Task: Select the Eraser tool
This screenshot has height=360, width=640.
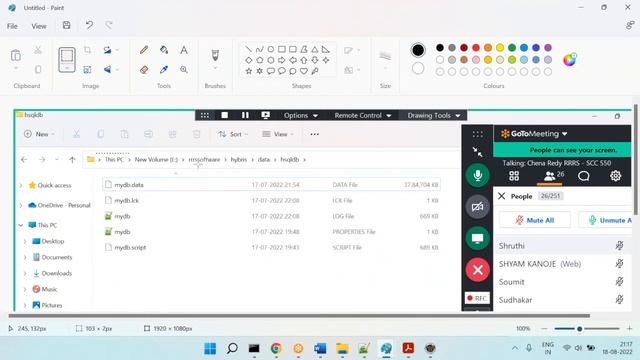Action: 144,70
